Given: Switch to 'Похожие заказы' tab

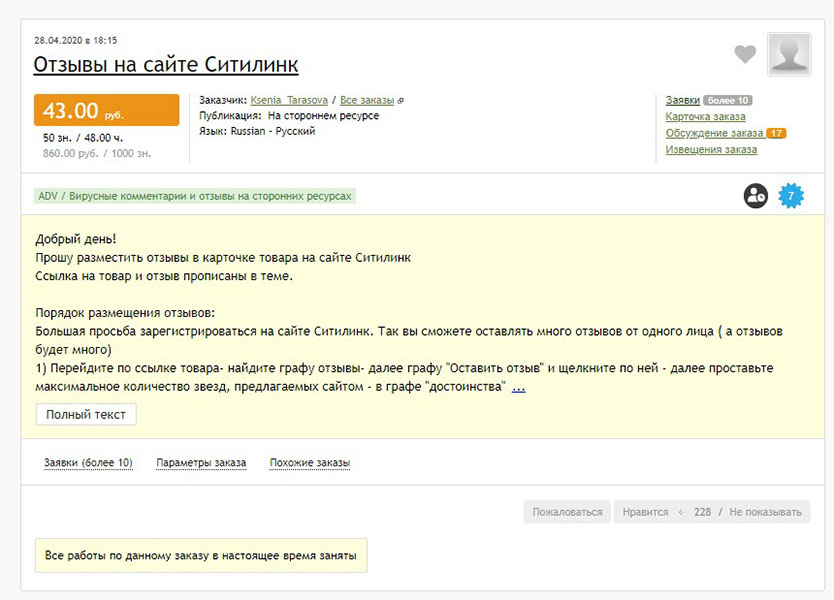Looking at the screenshot, I should (x=310, y=463).
